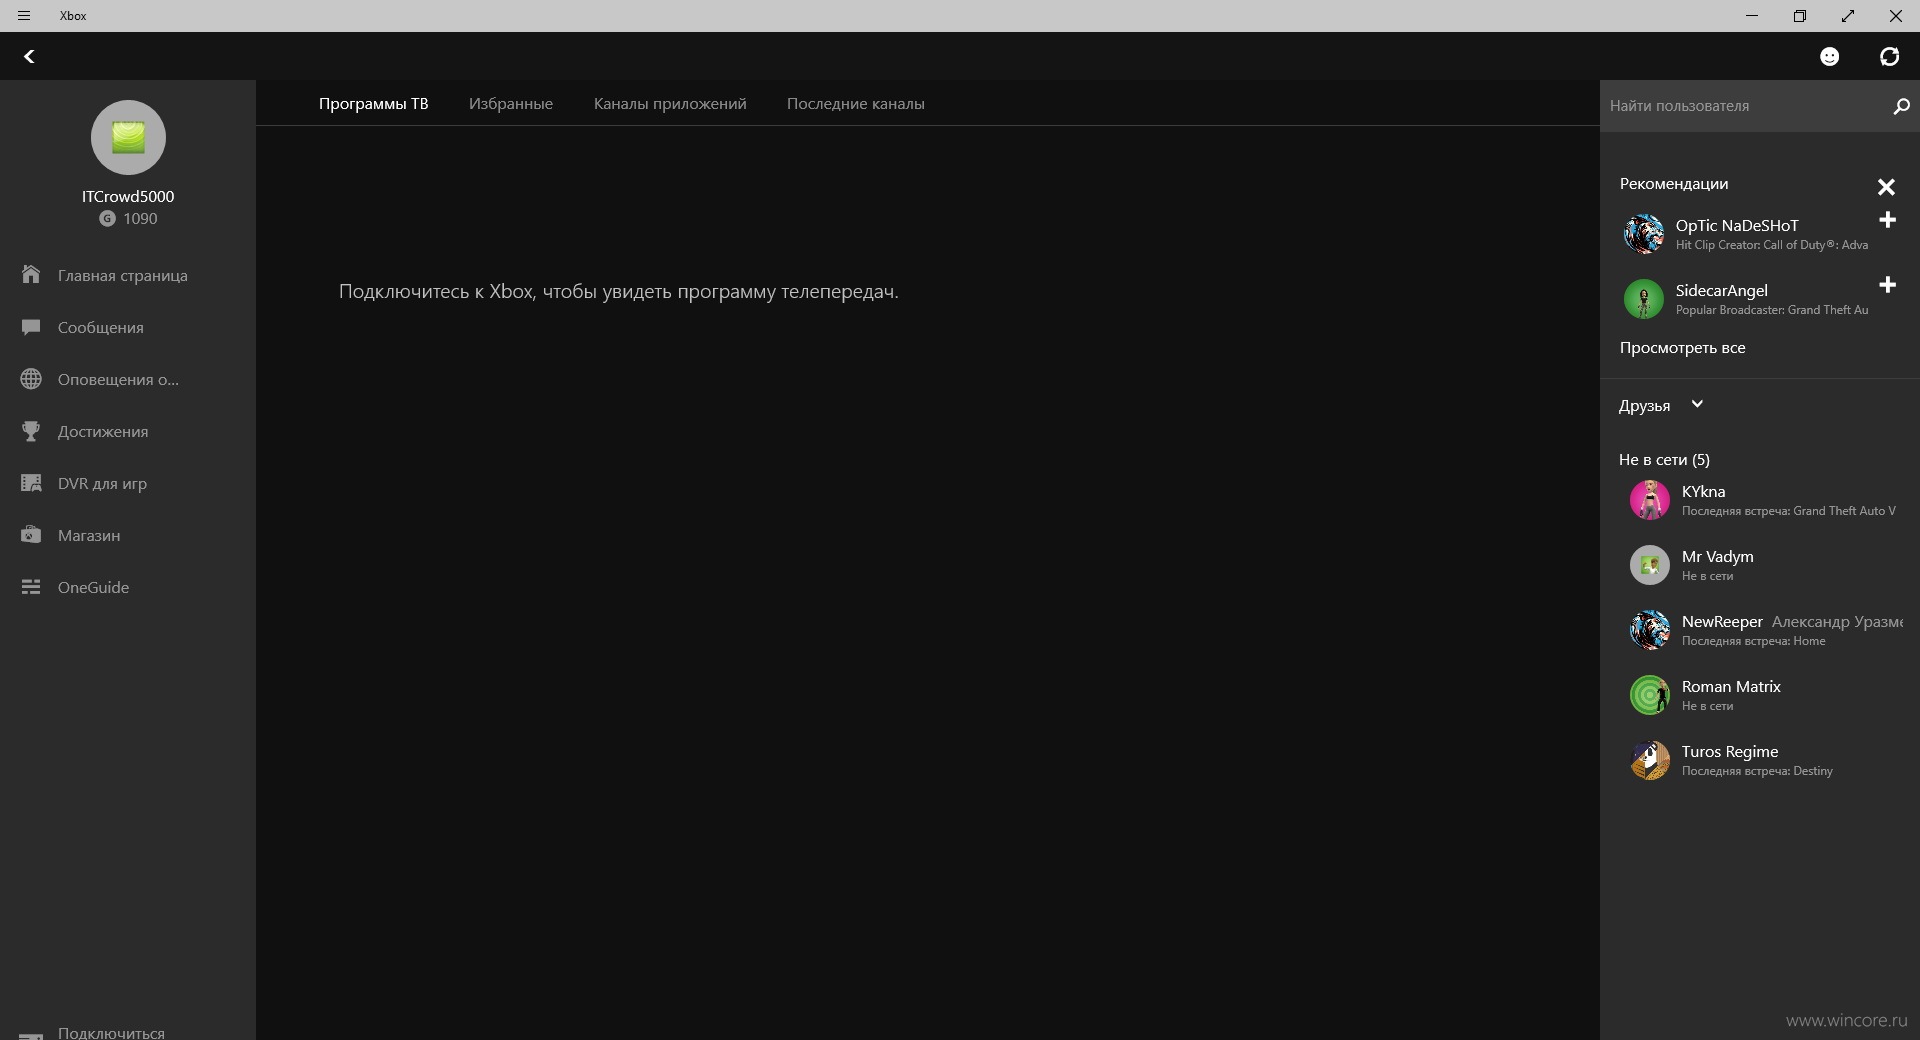This screenshot has width=1920, height=1040.
Task: Add SidecarAngel with the plus icon
Action: 1887,285
